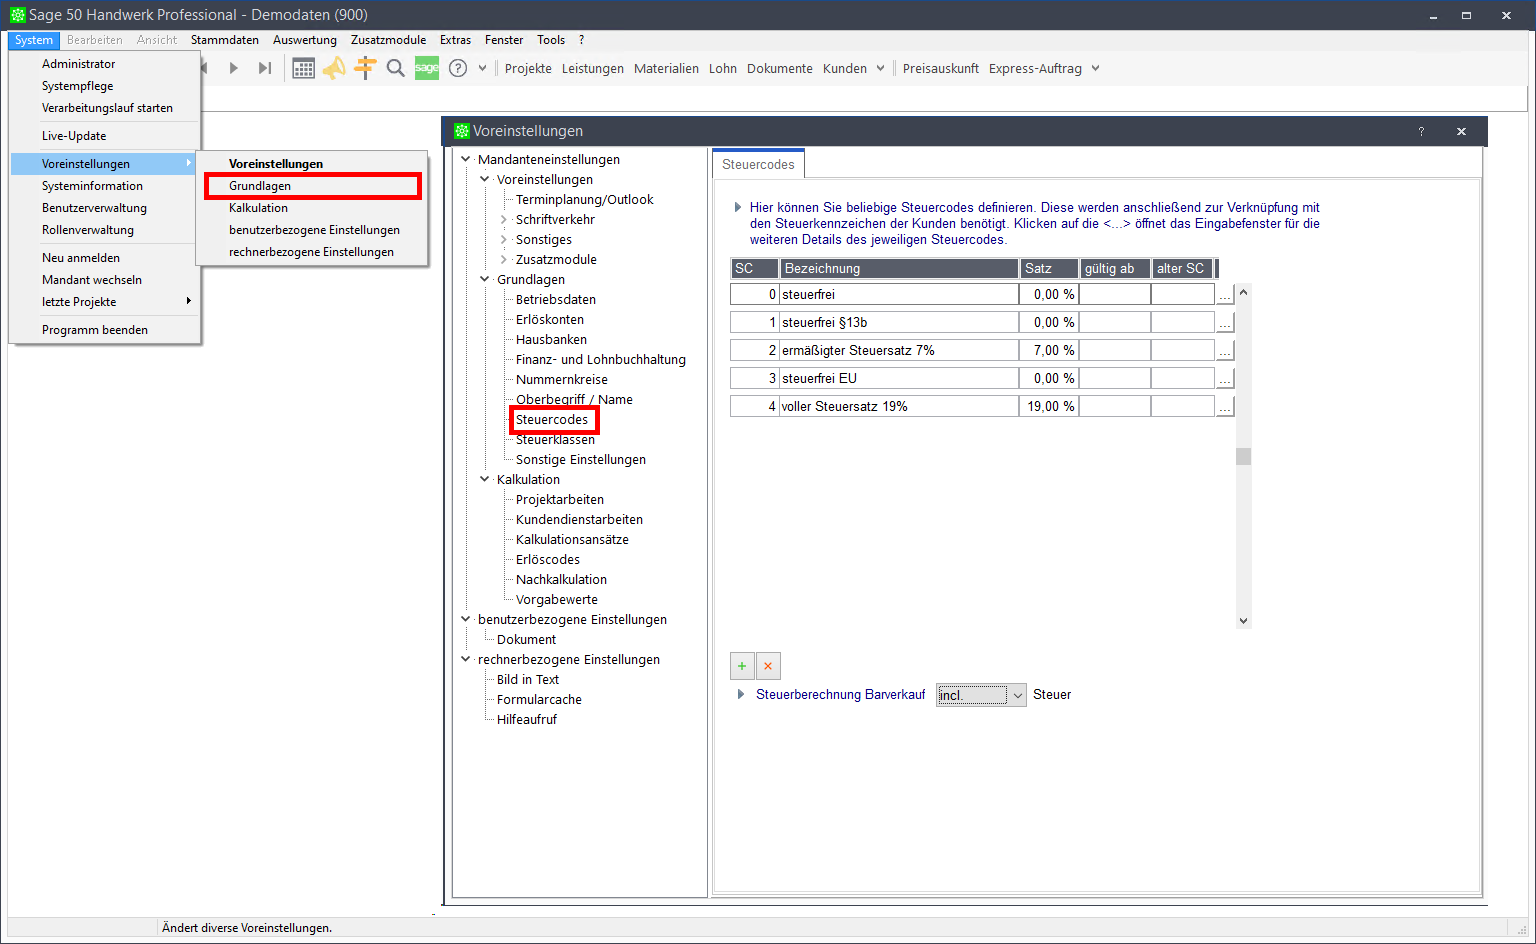
Task: Click the yellow megaphone toolbar icon
Action: pos(334,68)
